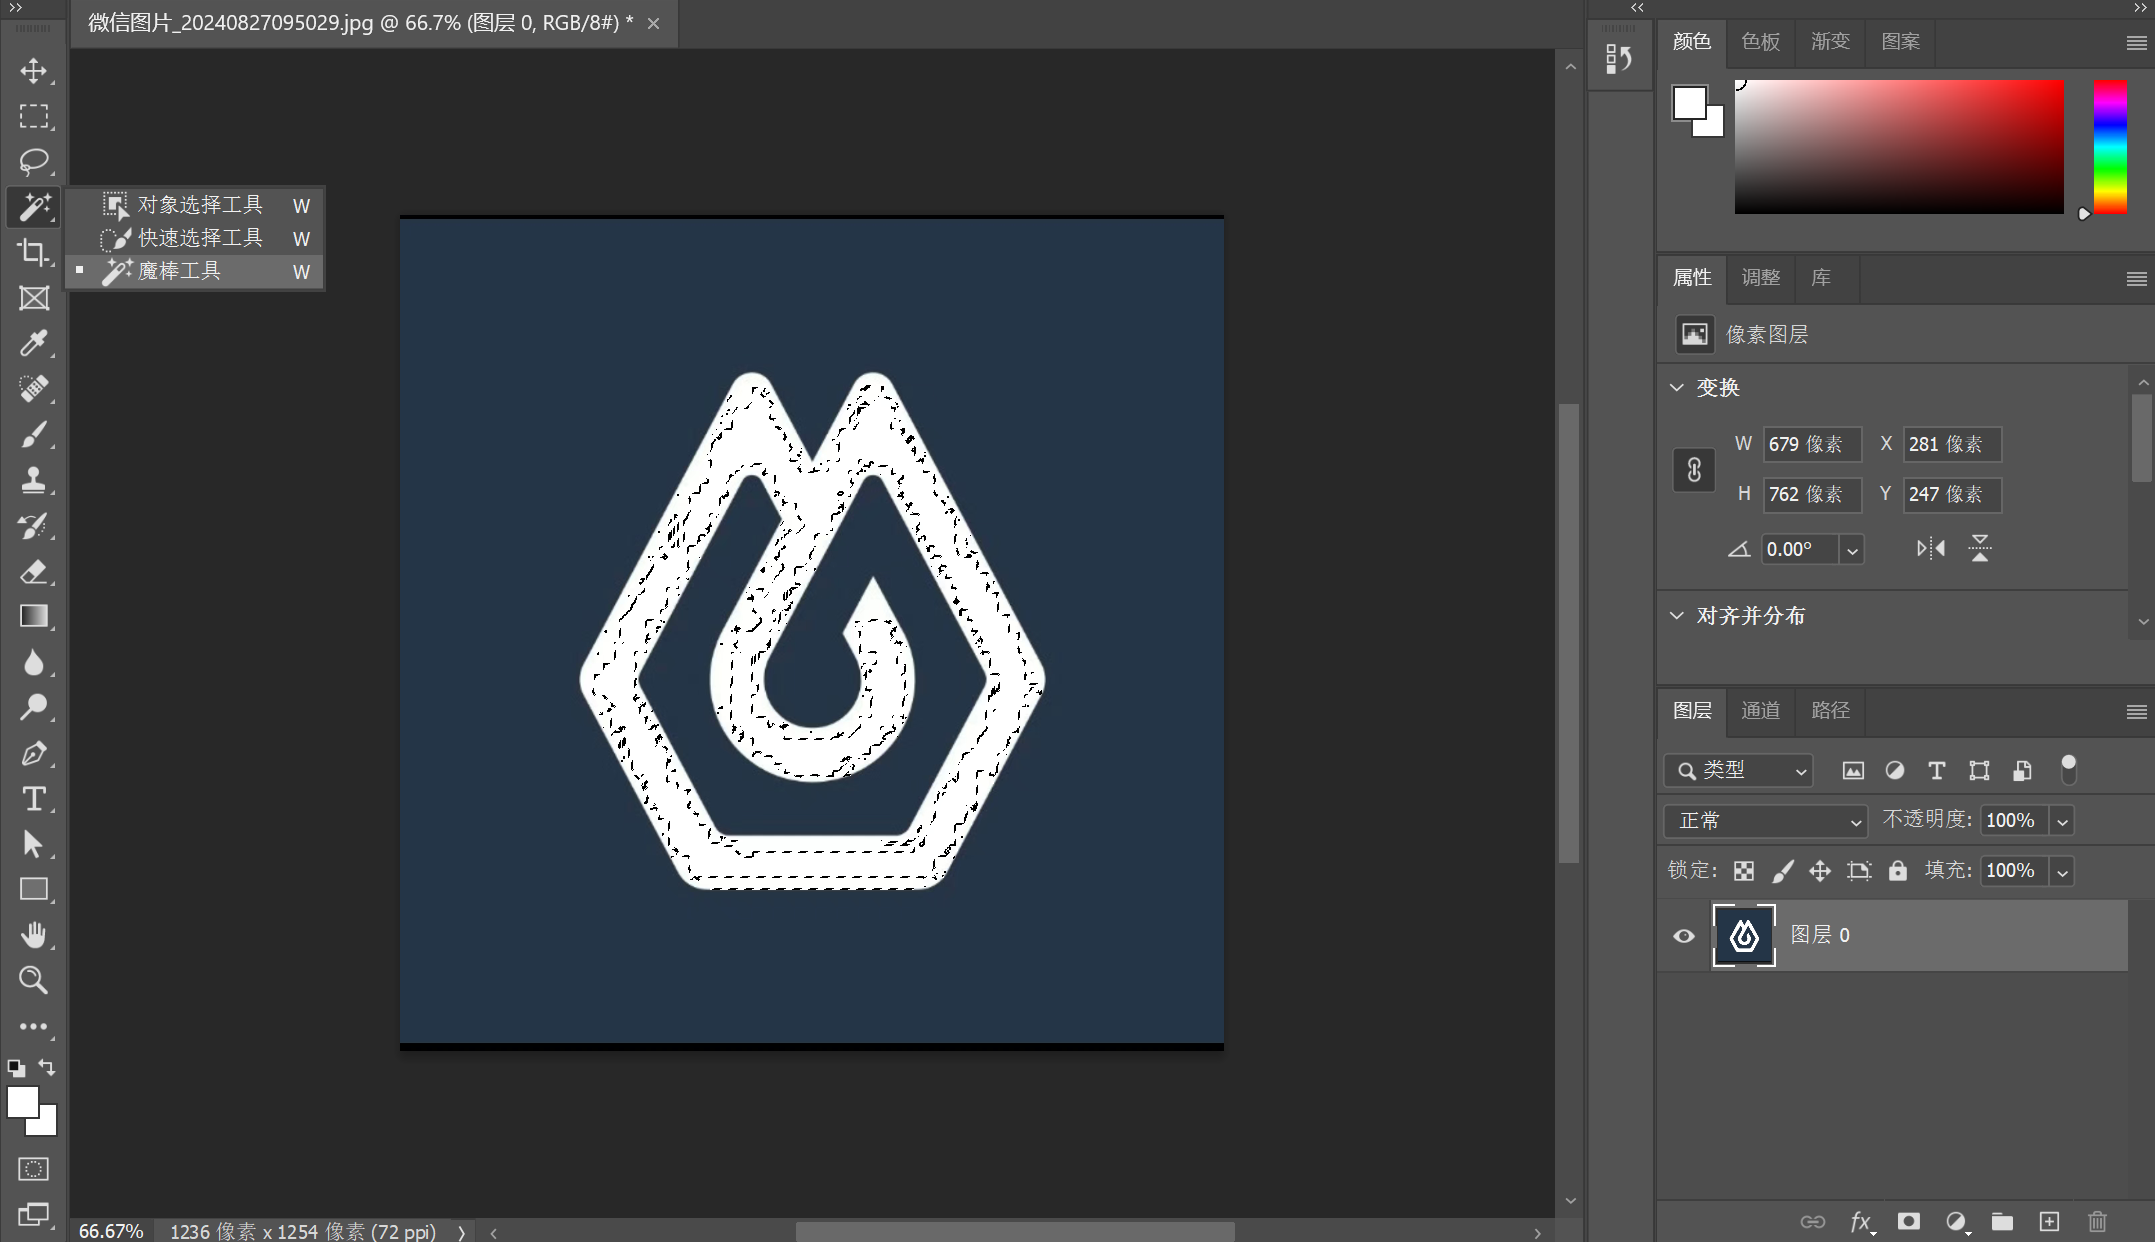Flip horizontally in the transform properties

pyautogui.click(x=1930, y=548)
